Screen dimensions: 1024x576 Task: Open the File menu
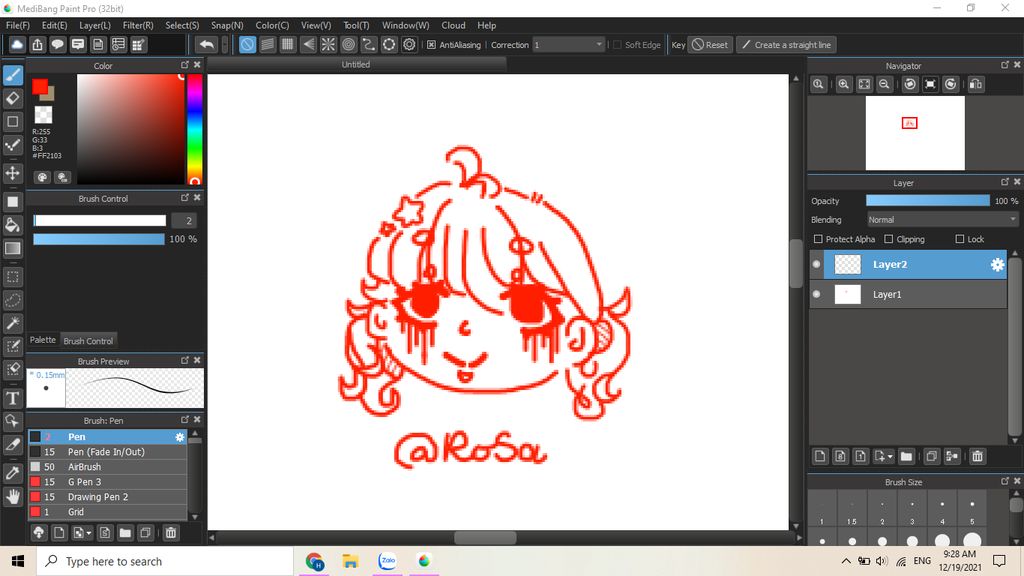tap(18, 25)
